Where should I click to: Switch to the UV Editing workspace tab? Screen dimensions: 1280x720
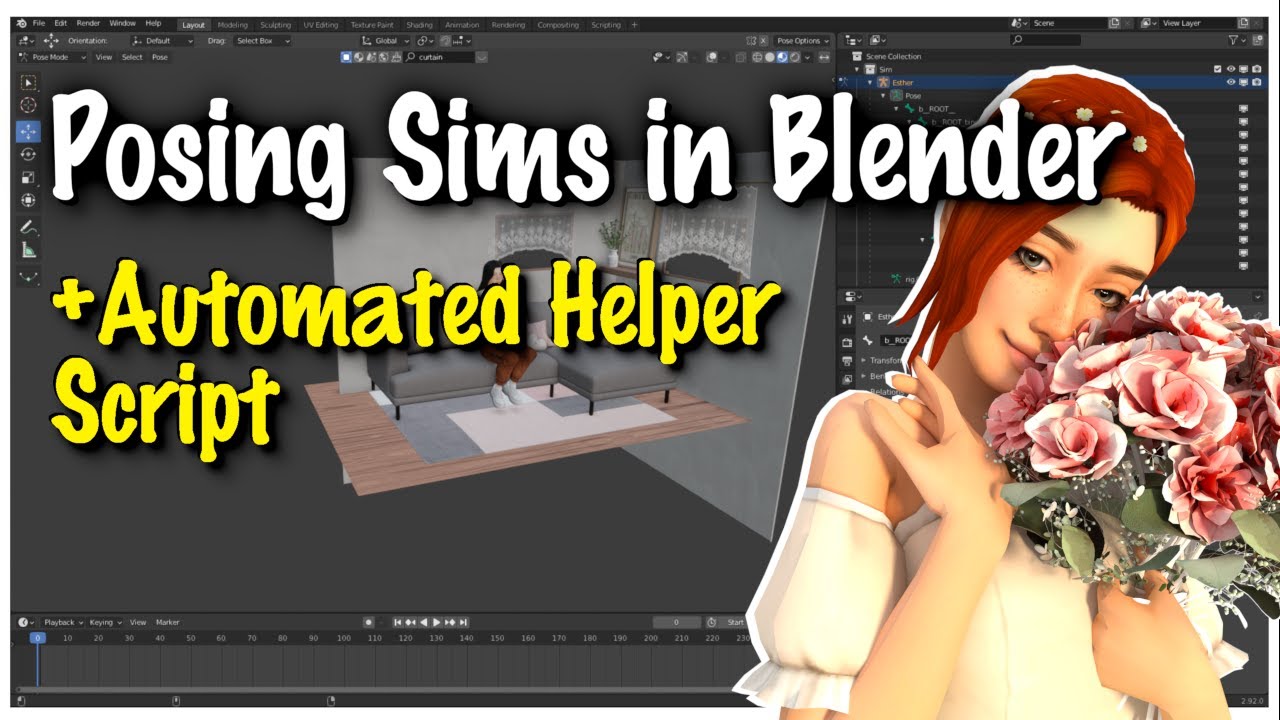(320, 24)
